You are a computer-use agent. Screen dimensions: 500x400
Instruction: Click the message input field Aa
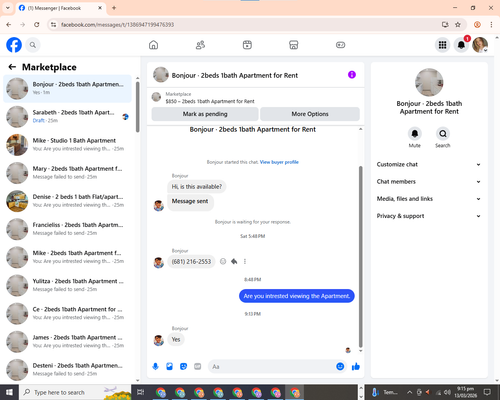click(271, 367)
